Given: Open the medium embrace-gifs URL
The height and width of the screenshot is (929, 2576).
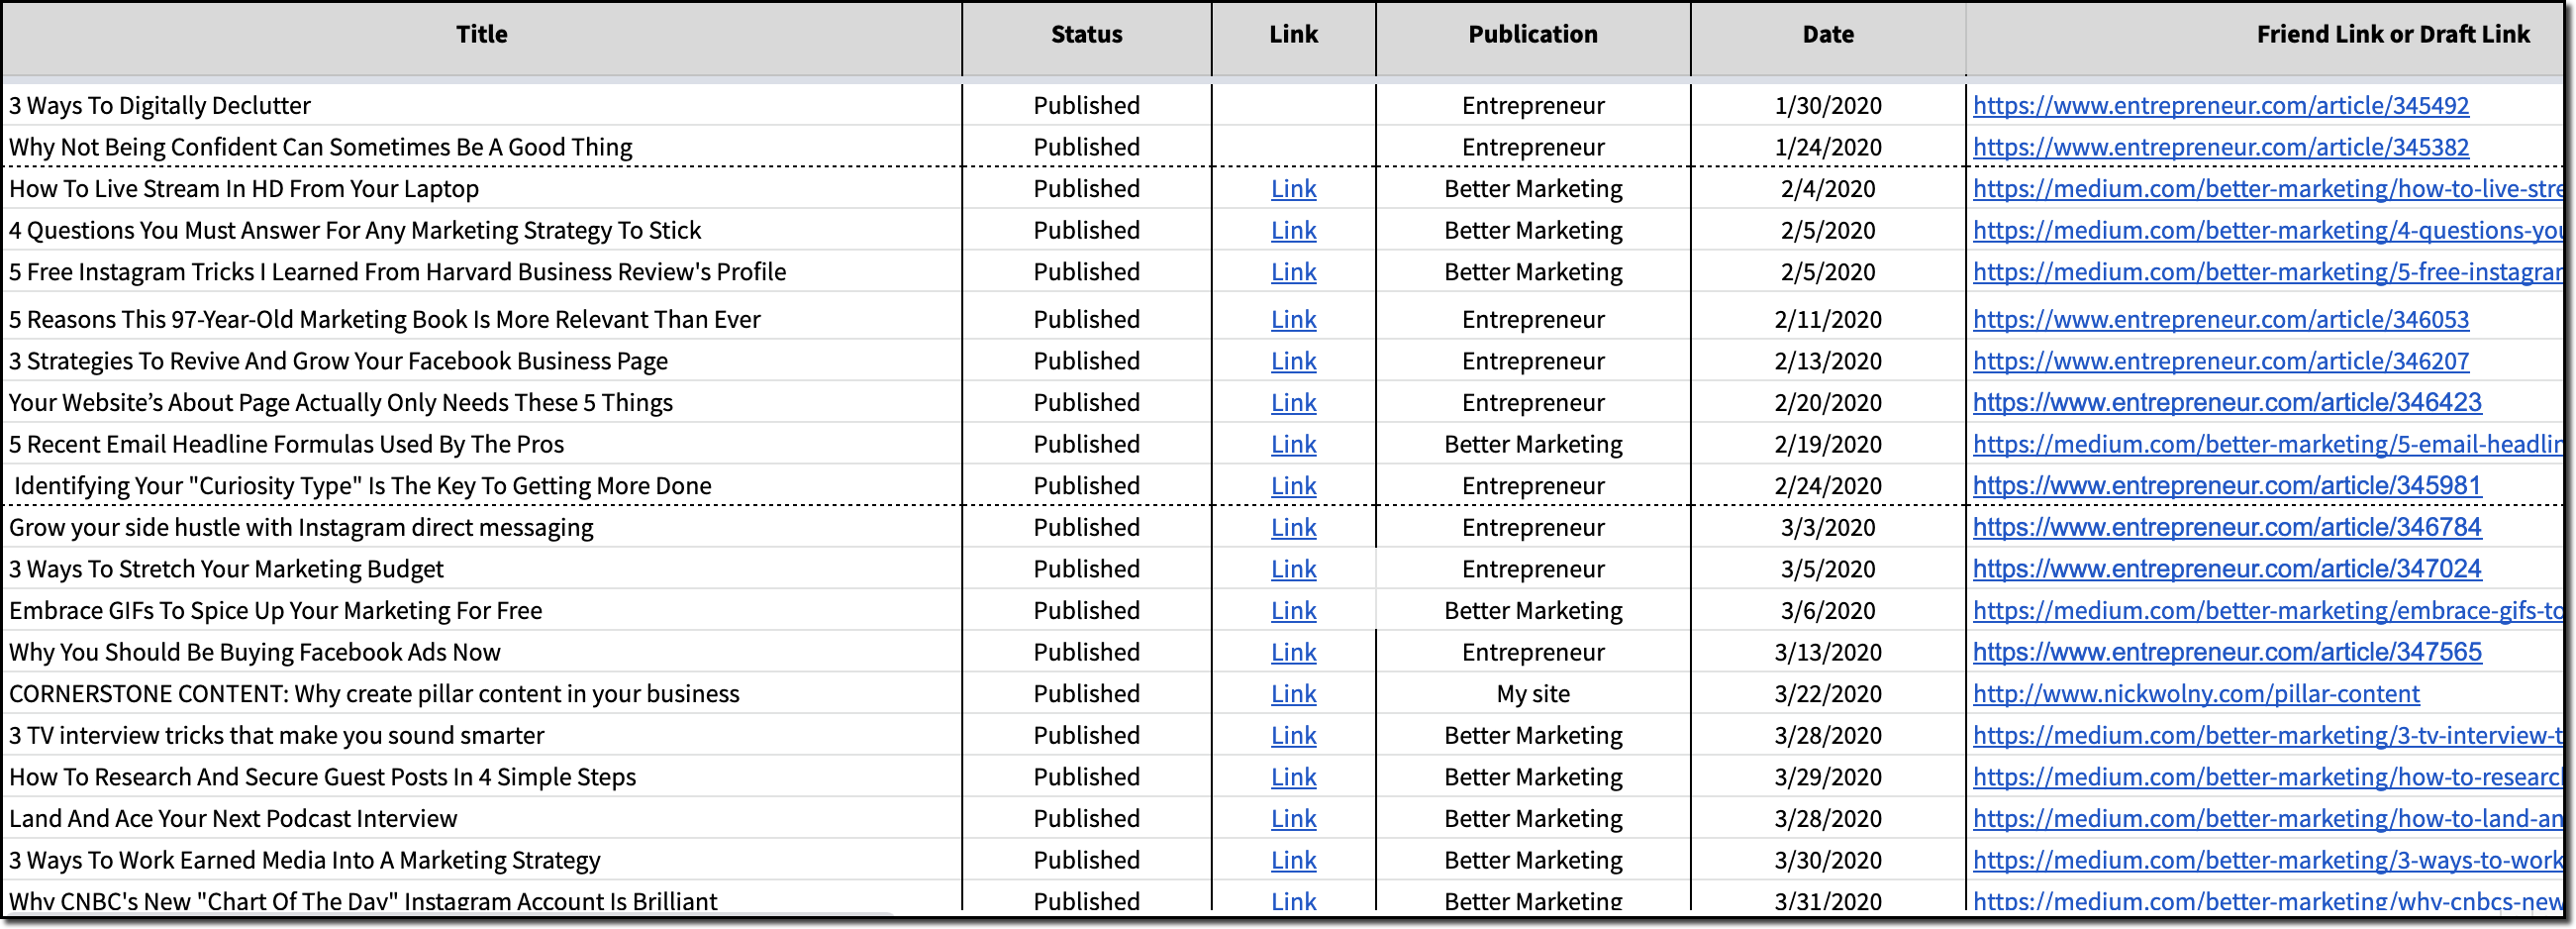Looking at the screenshot, I should [x=2268, y=611].
